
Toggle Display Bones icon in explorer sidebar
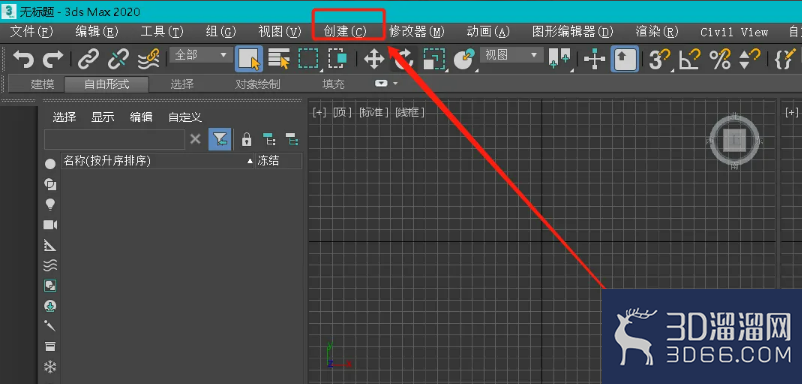(x=50, y=326)
